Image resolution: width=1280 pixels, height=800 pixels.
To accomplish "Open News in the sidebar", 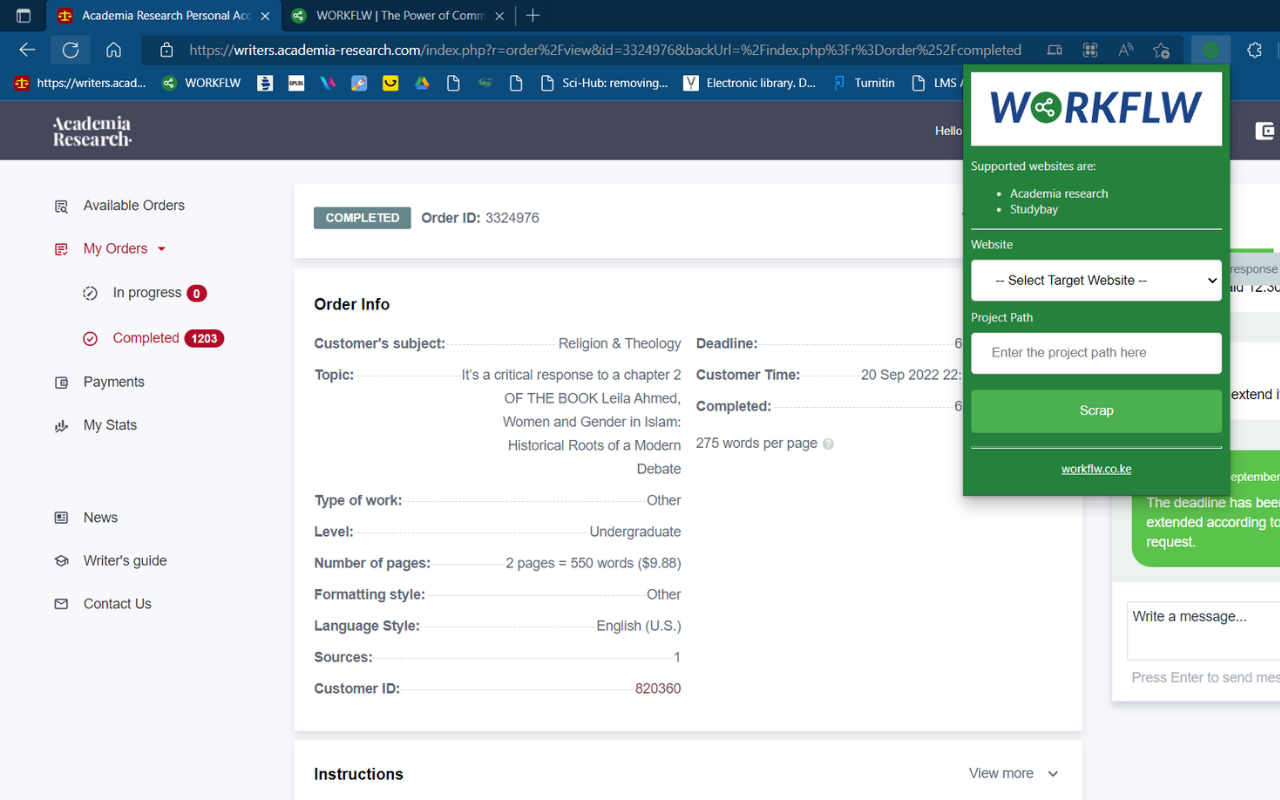I will (x=100, y=517).
